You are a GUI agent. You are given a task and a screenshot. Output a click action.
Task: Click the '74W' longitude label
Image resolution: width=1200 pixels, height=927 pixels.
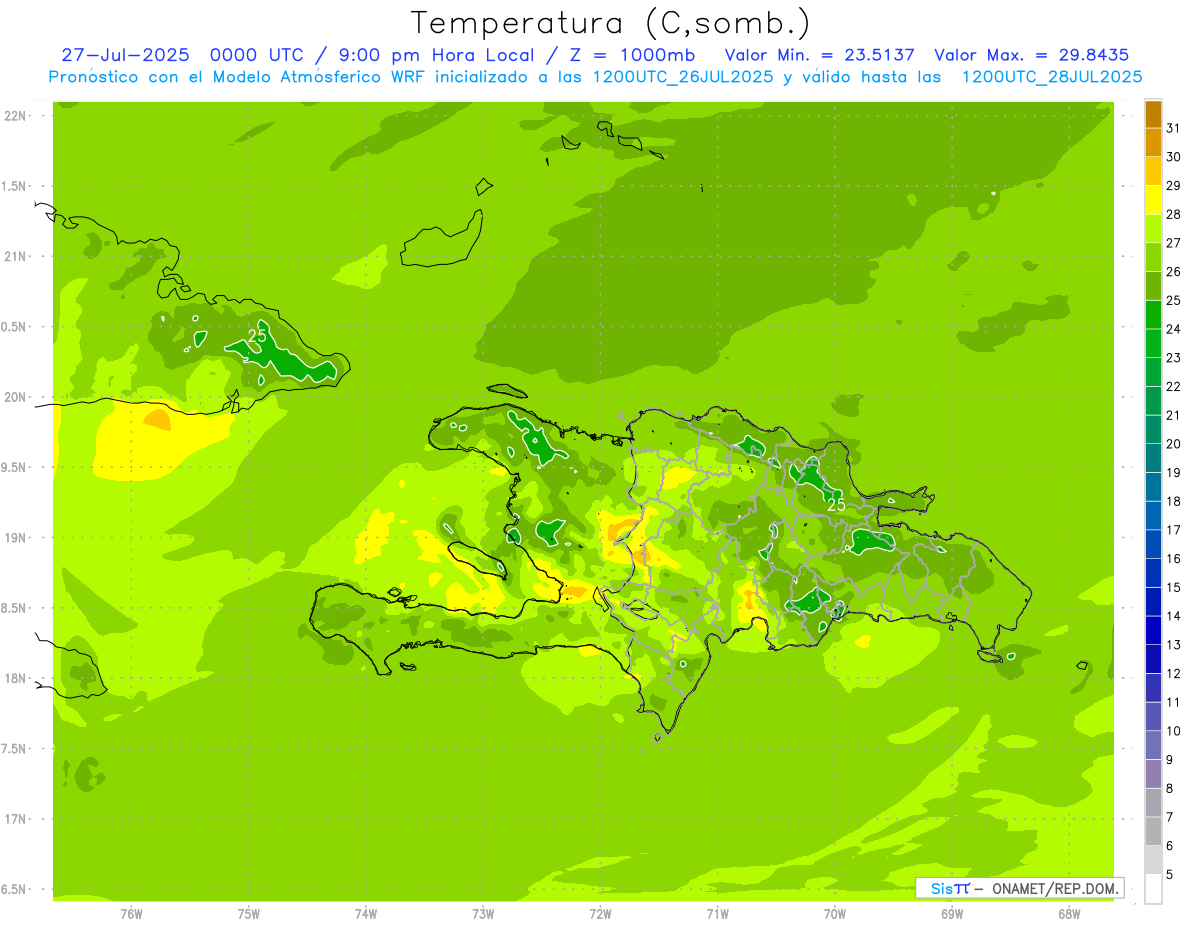366,913
